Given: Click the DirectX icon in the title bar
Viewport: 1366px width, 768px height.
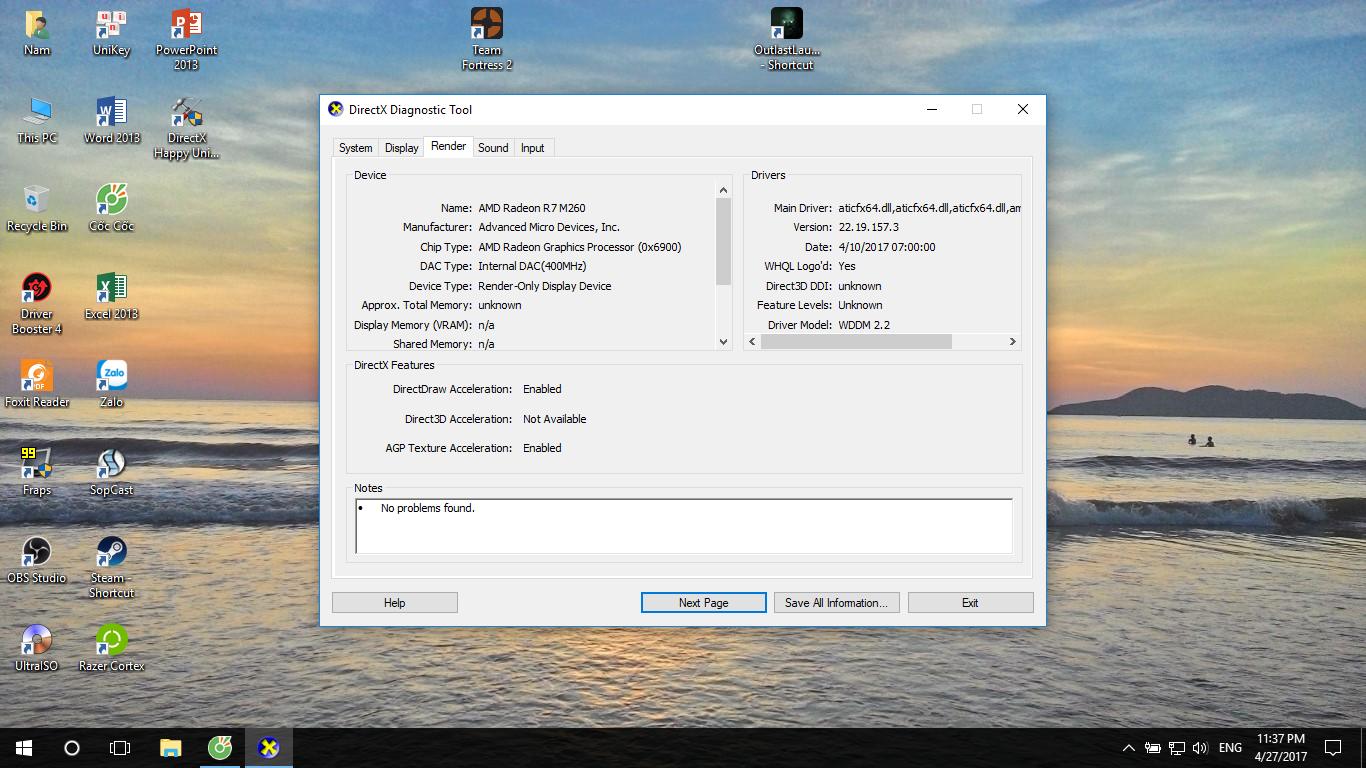Looking at the screenshot, I should click(336, 110).
